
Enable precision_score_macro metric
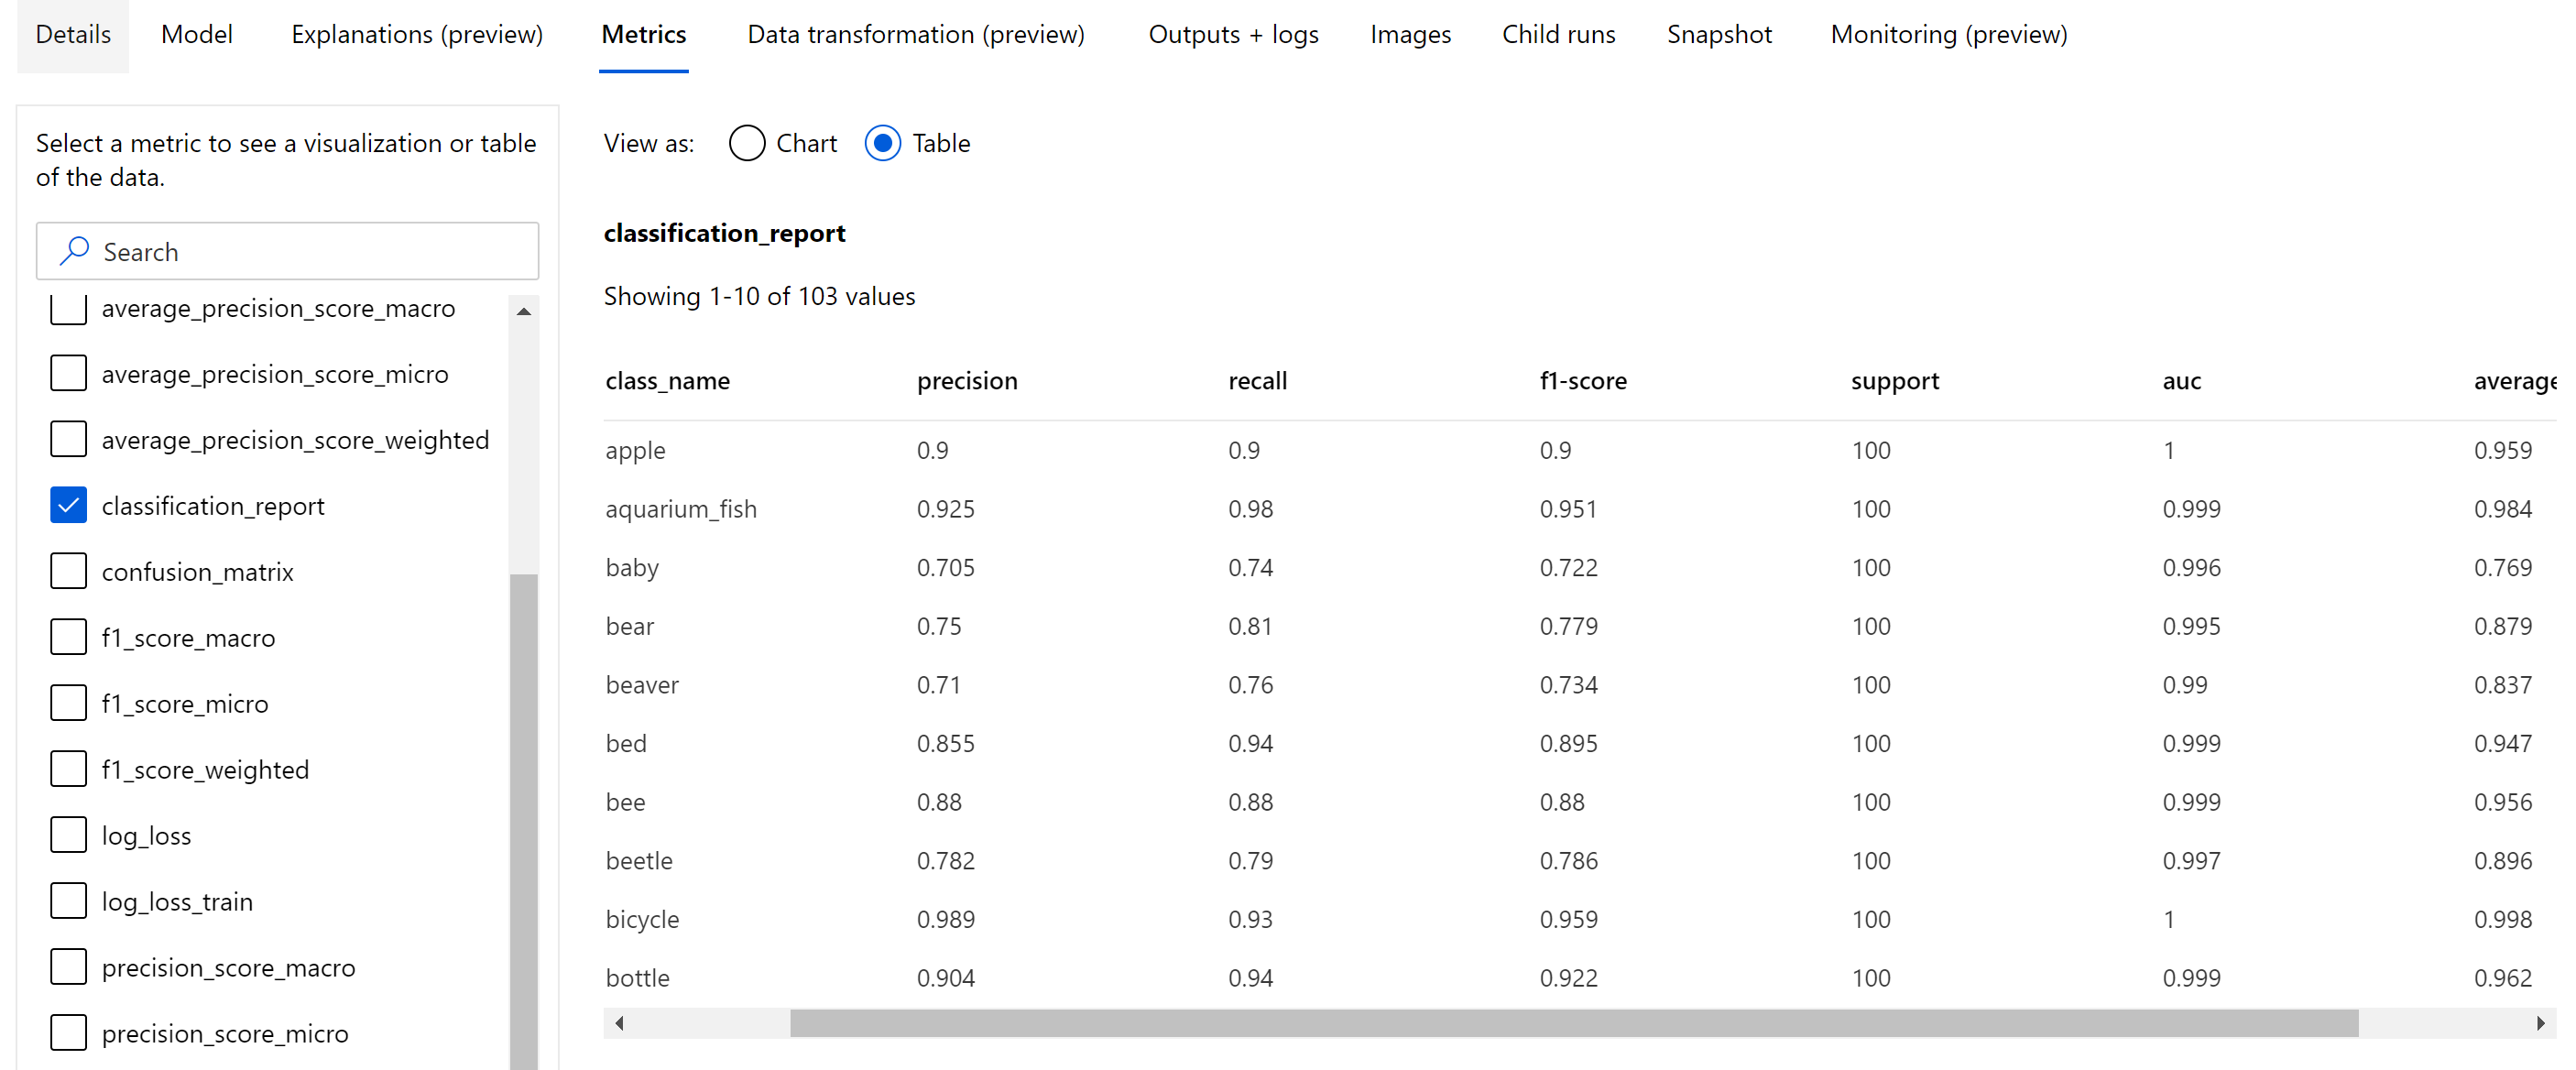coord(68,968)
